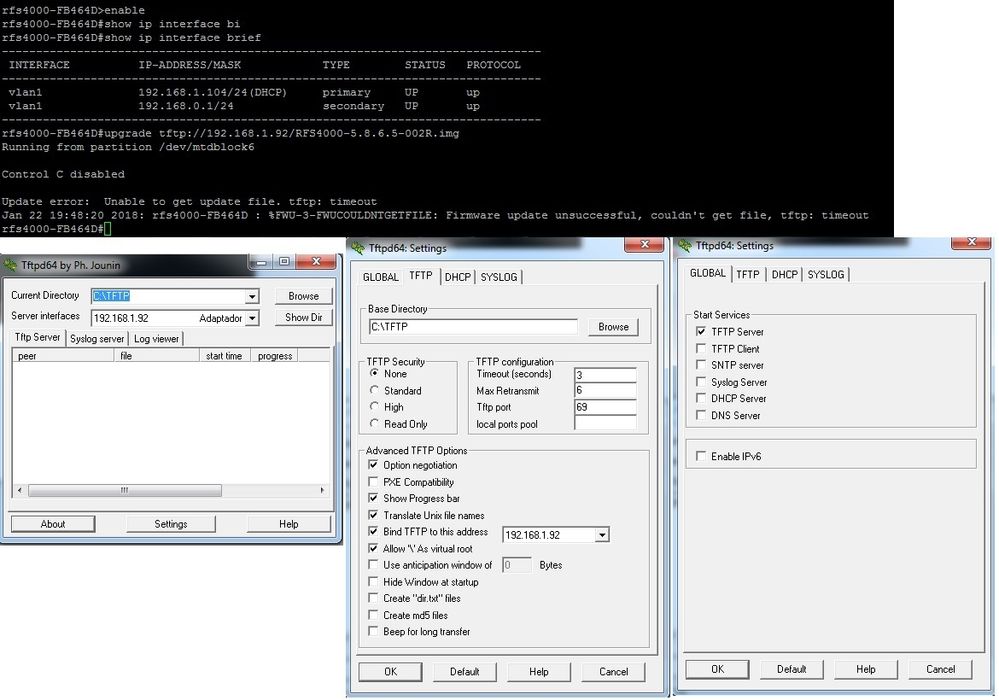Switch to the Syslog server tab
The height and width of the screenshot is (700, 999).
click(x=97, y=339)
